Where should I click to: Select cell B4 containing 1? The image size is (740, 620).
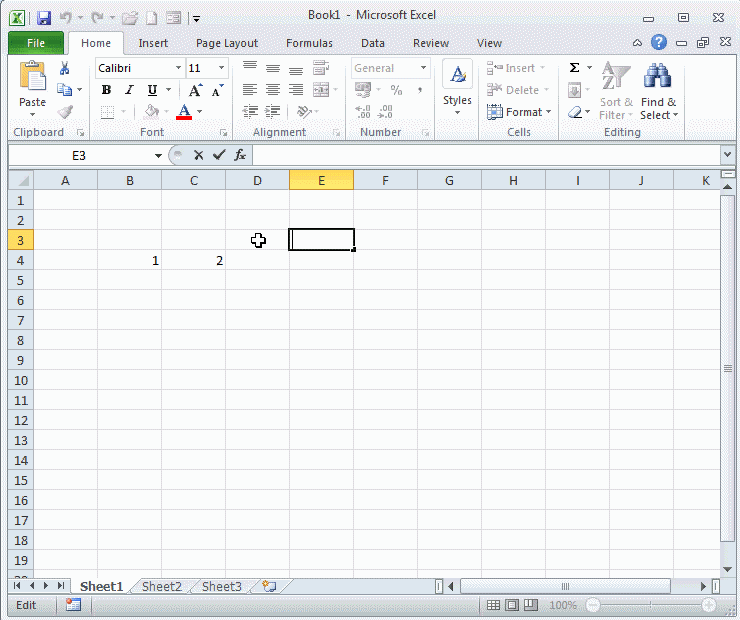click(130, 260)
